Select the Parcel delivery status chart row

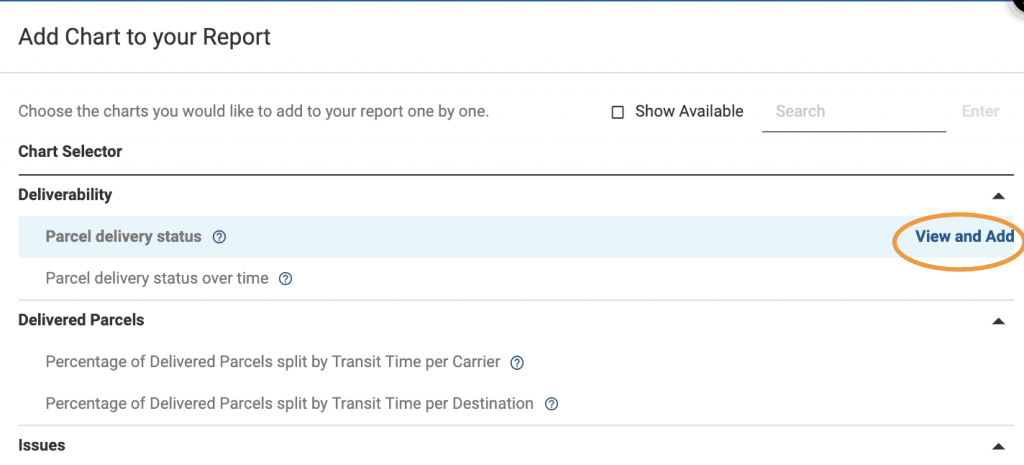pyautogui.click(x=124, y=237)
